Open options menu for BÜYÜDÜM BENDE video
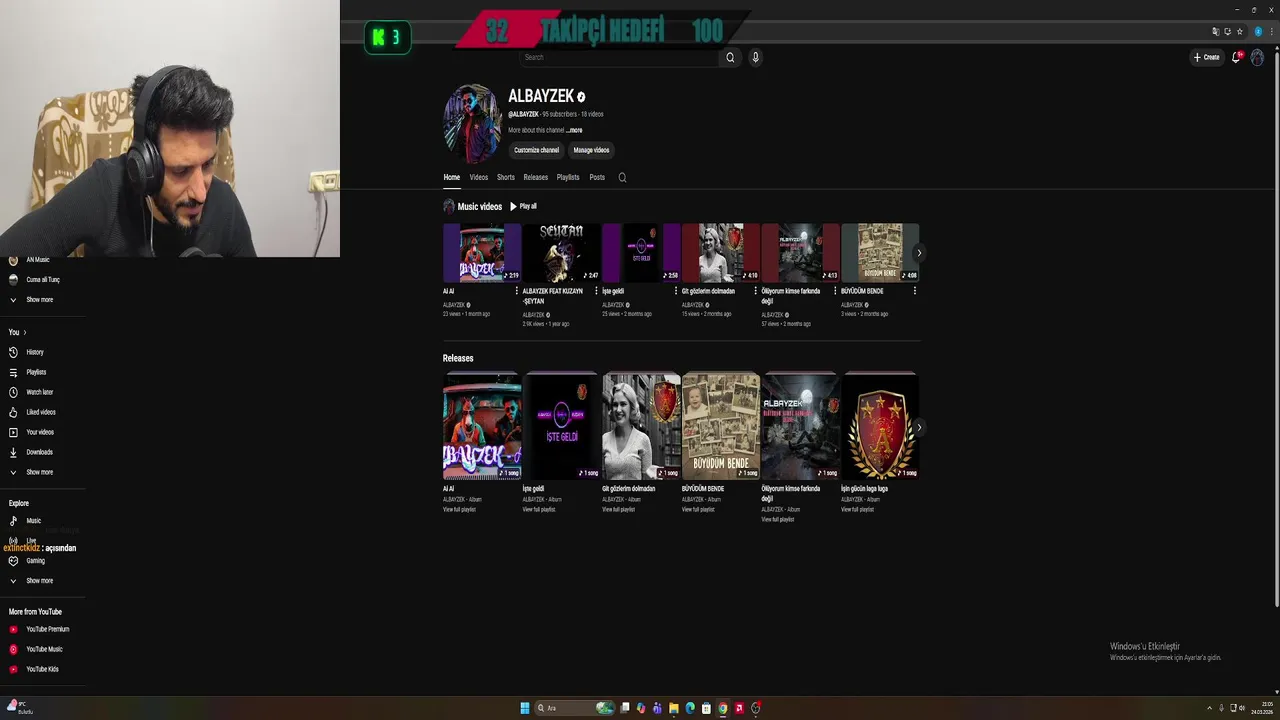Image resolution: width=1280 pixels, height=720 pixels. pos(914,291)
